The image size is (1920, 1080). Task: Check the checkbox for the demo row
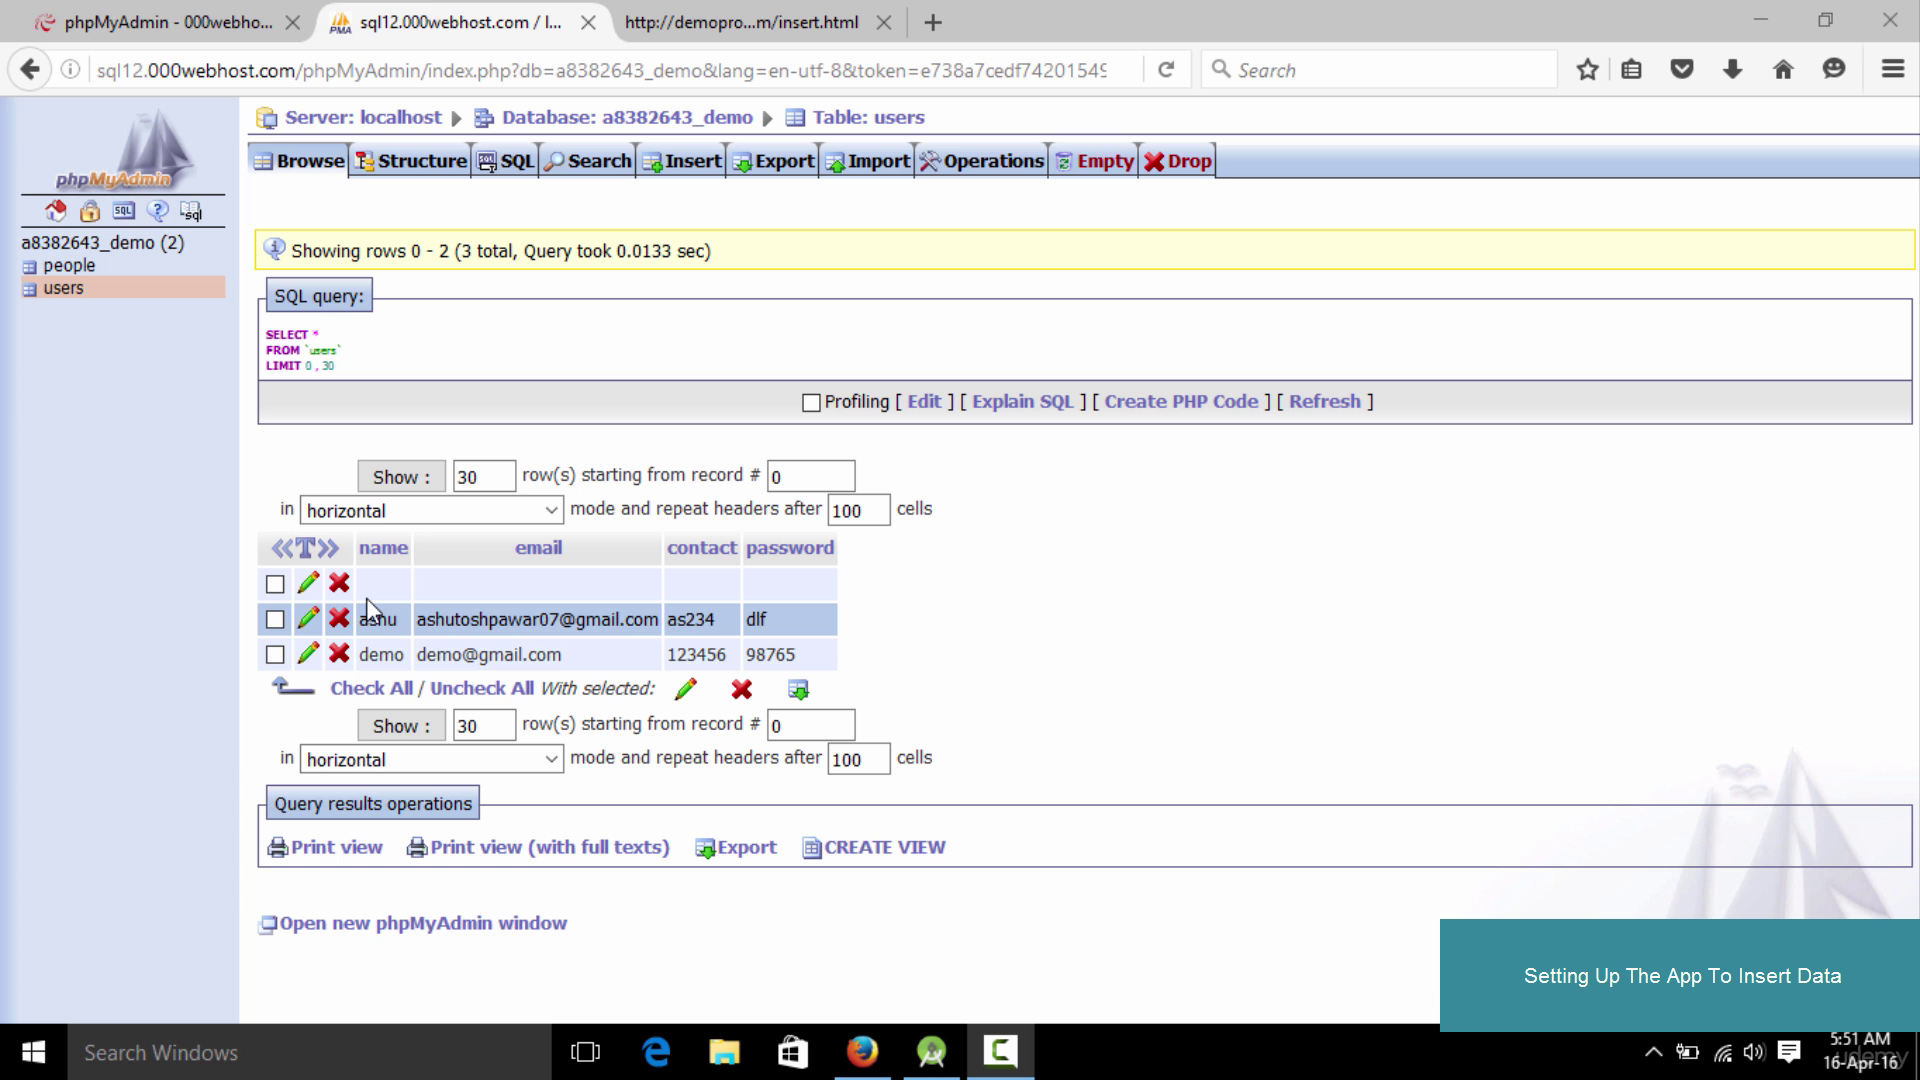click(275, 655)
